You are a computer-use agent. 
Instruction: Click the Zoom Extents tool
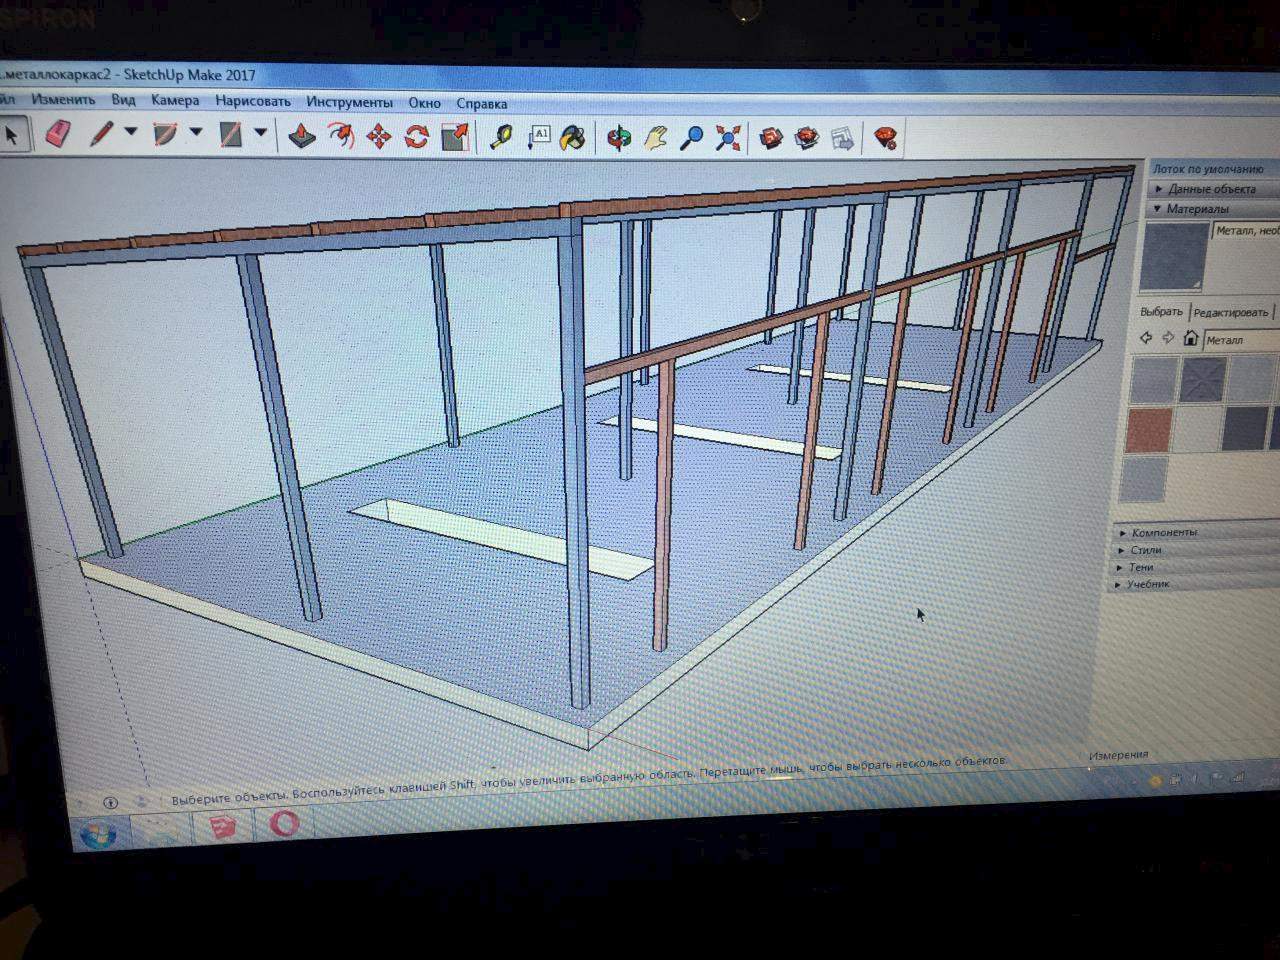728,137
